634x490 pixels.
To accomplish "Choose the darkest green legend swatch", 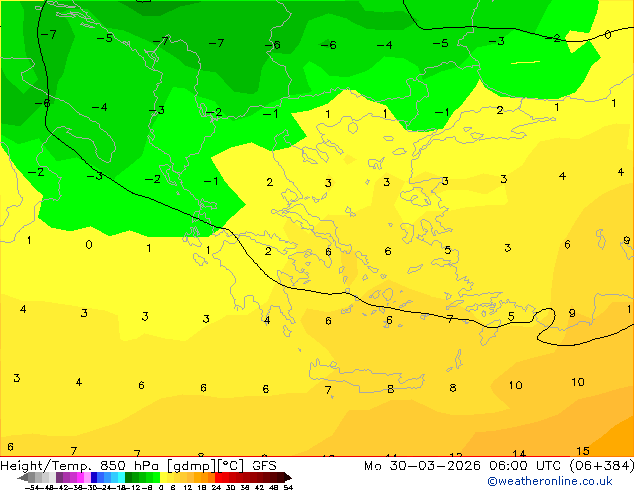I will tap(129, 477).
